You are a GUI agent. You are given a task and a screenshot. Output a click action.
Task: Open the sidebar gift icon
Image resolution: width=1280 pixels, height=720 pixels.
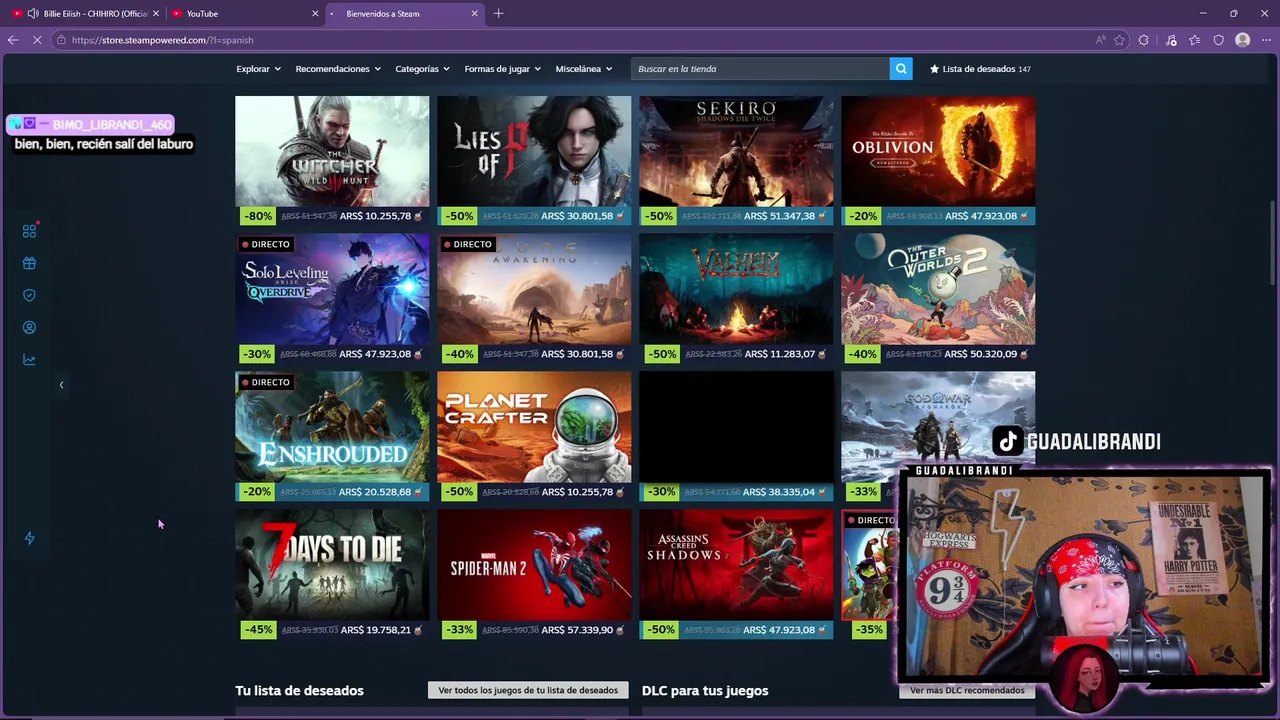click(x=29, y=263)
